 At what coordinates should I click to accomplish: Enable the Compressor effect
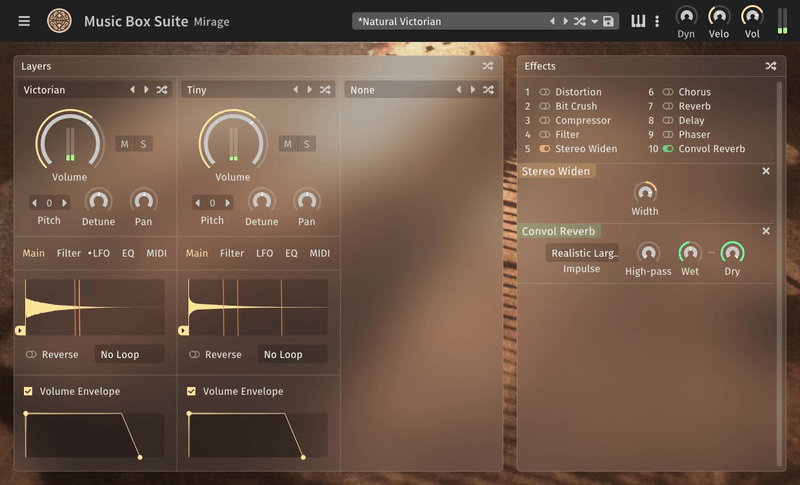545,120
